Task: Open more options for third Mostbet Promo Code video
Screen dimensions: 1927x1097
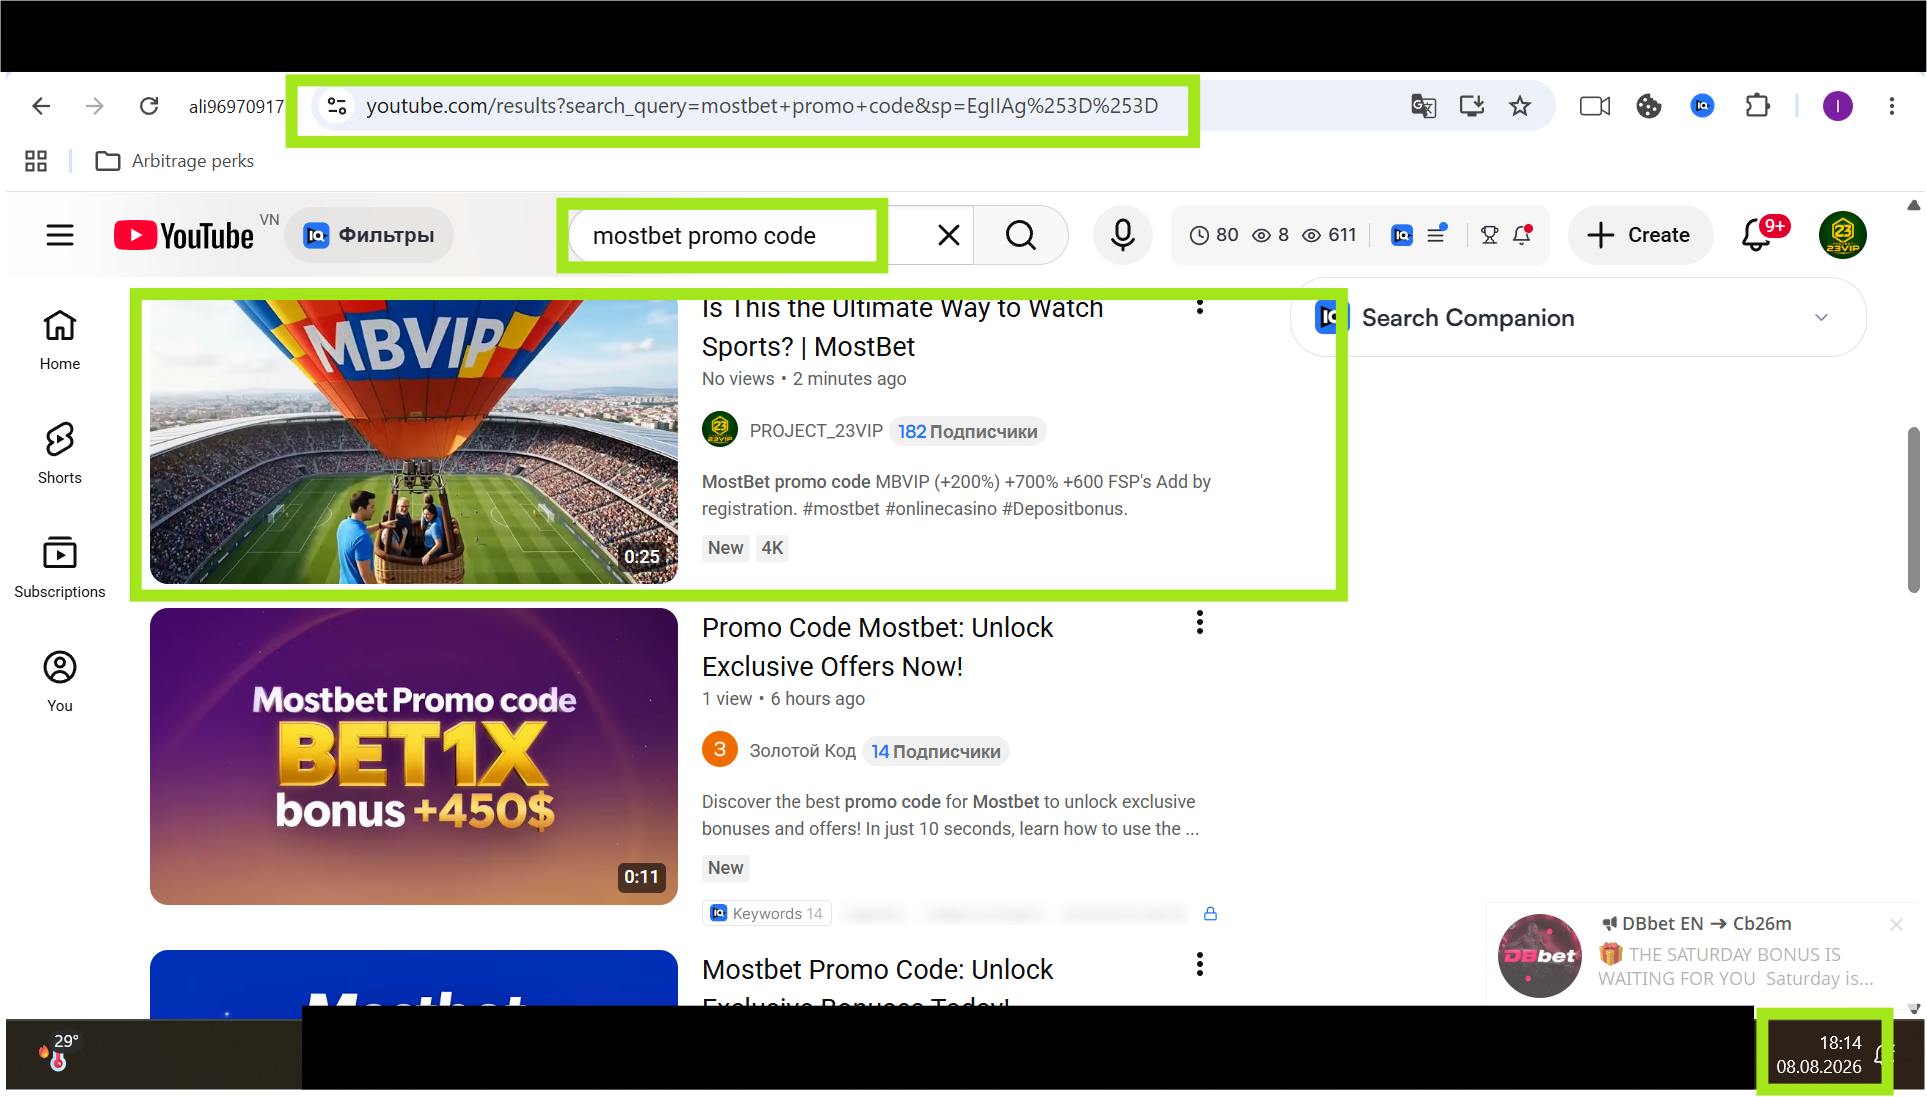Action: 1200,965
